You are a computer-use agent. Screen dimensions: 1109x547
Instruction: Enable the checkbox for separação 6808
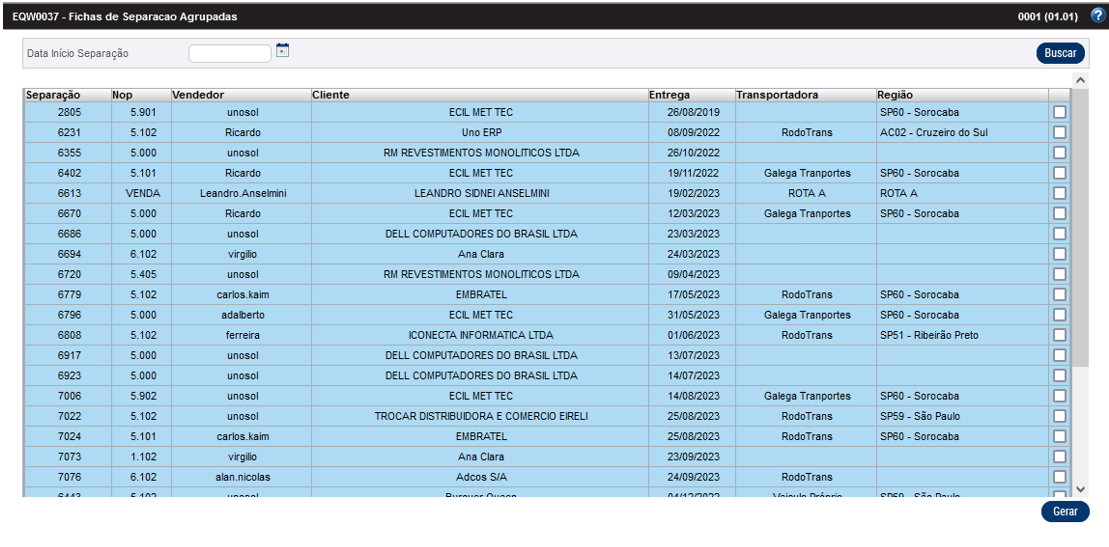coord(1060,335)
